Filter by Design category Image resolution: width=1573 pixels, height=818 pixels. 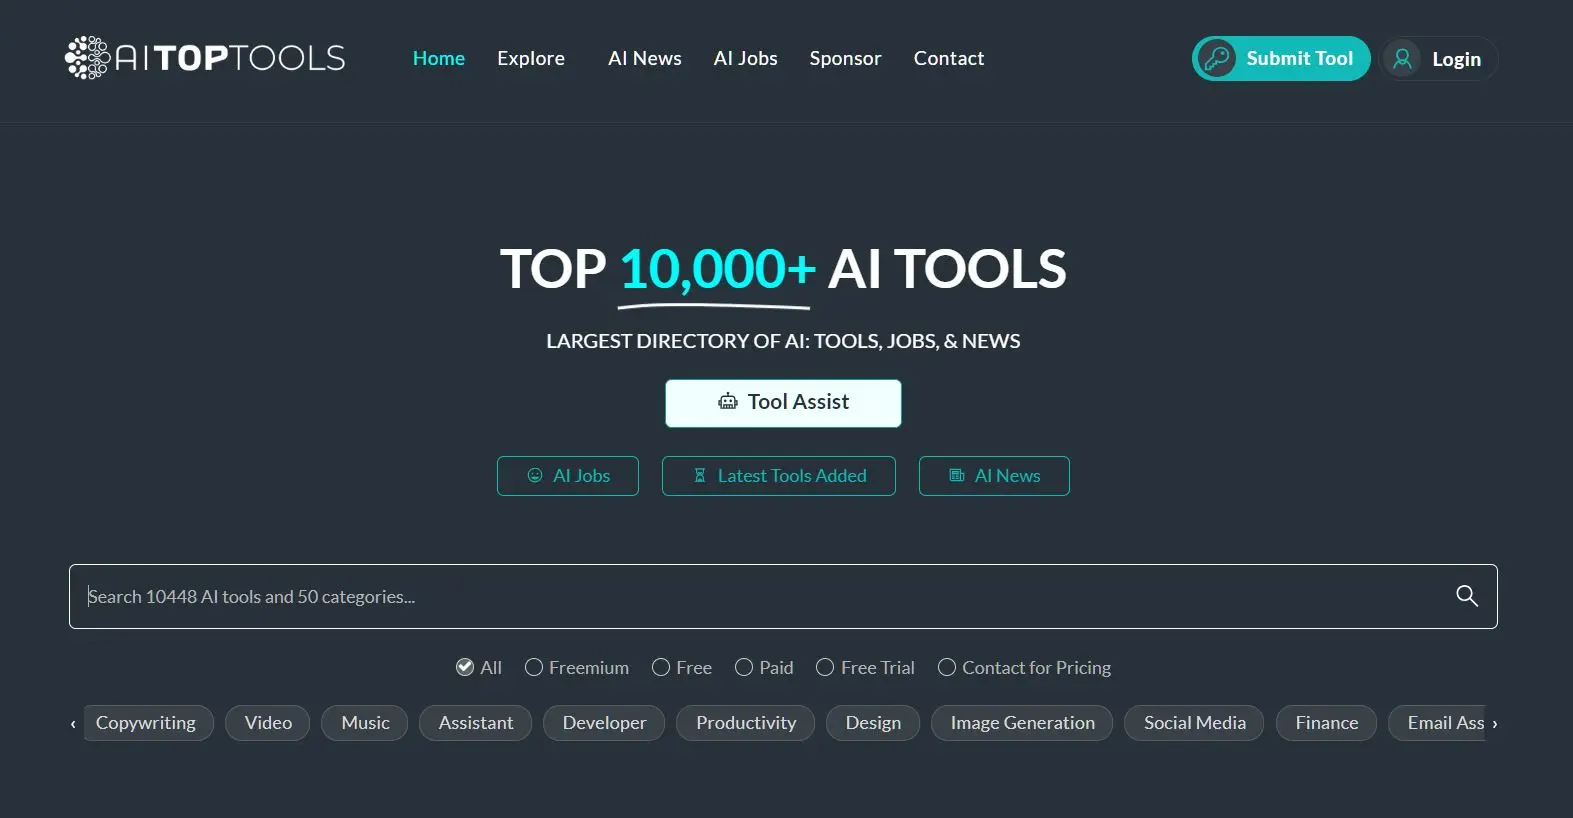point(873,723)
